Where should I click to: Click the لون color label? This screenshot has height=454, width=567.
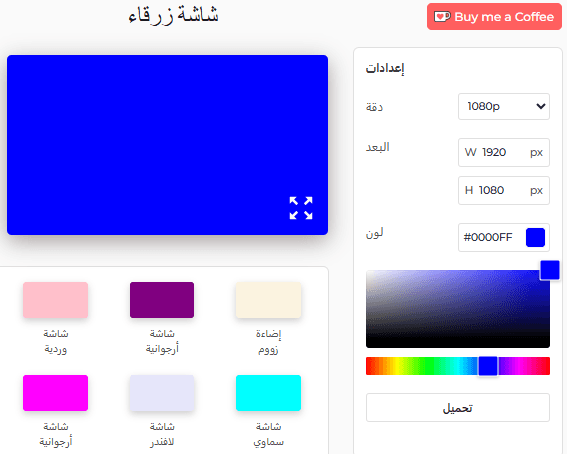(374, 233)
